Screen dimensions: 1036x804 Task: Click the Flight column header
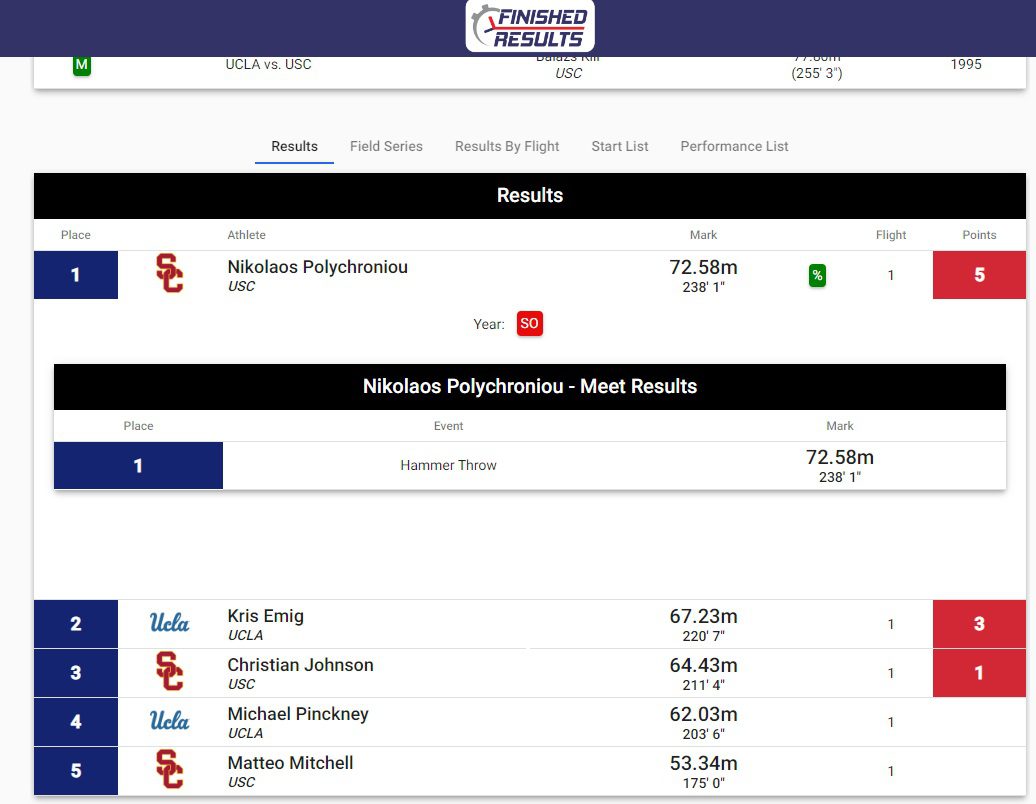point(891,235)
